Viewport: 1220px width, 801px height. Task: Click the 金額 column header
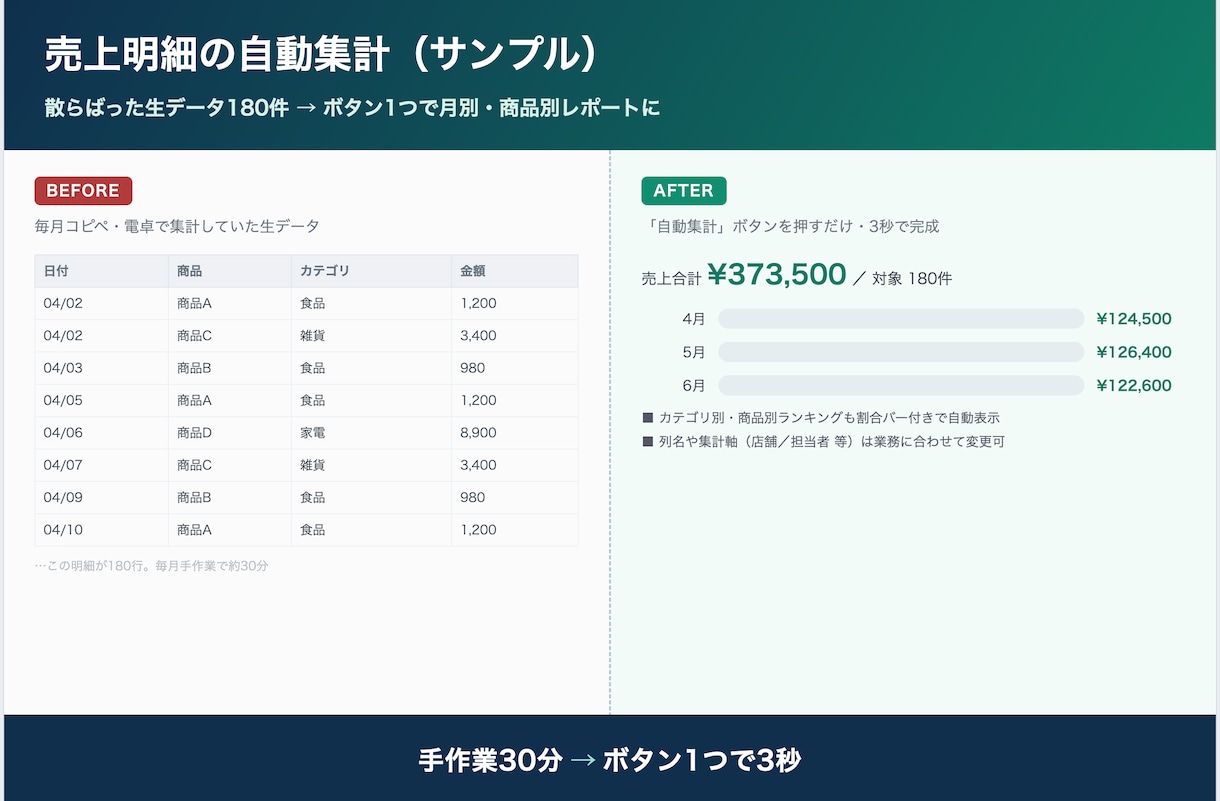(x=514, y=271)
